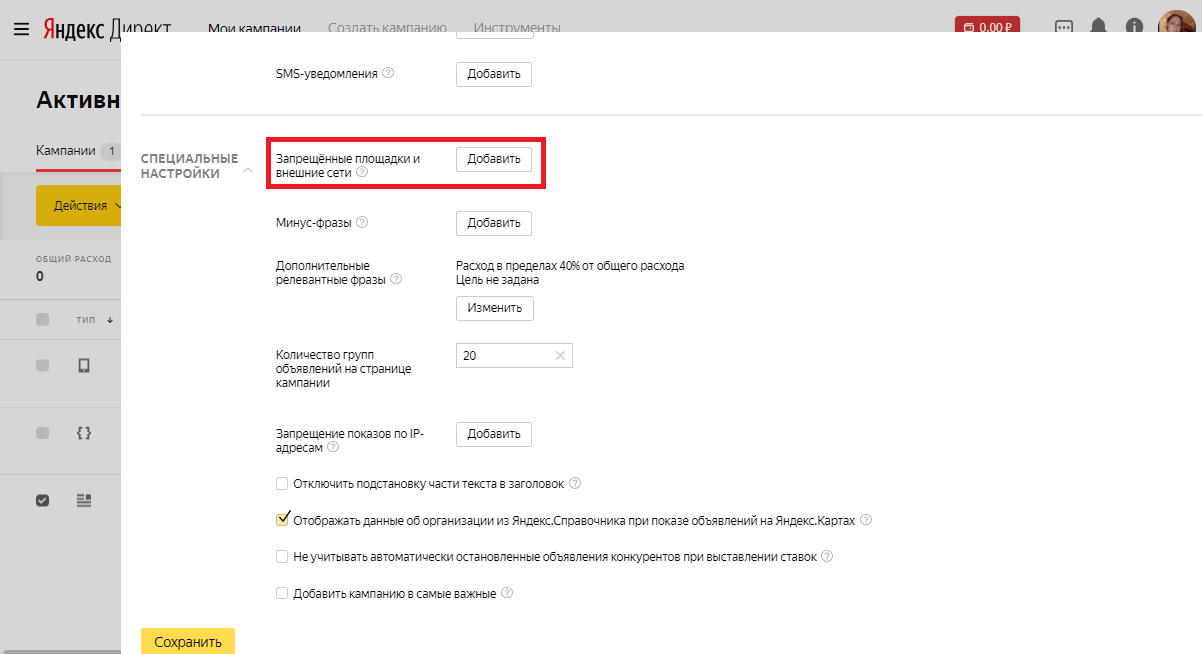Sort by the Тип column arrow
This screenshot has width=1202, height=654.
109,320
